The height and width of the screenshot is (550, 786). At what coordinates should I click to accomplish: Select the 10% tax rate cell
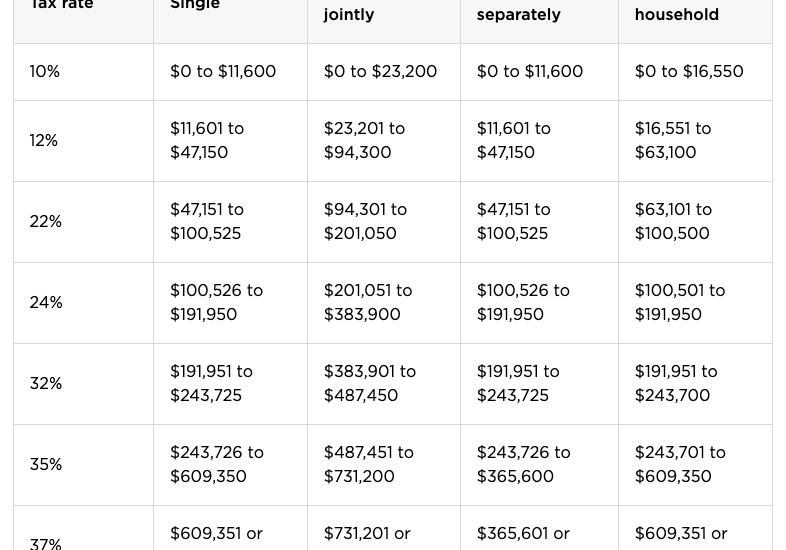pyautogui.click(x=83, y=72)
